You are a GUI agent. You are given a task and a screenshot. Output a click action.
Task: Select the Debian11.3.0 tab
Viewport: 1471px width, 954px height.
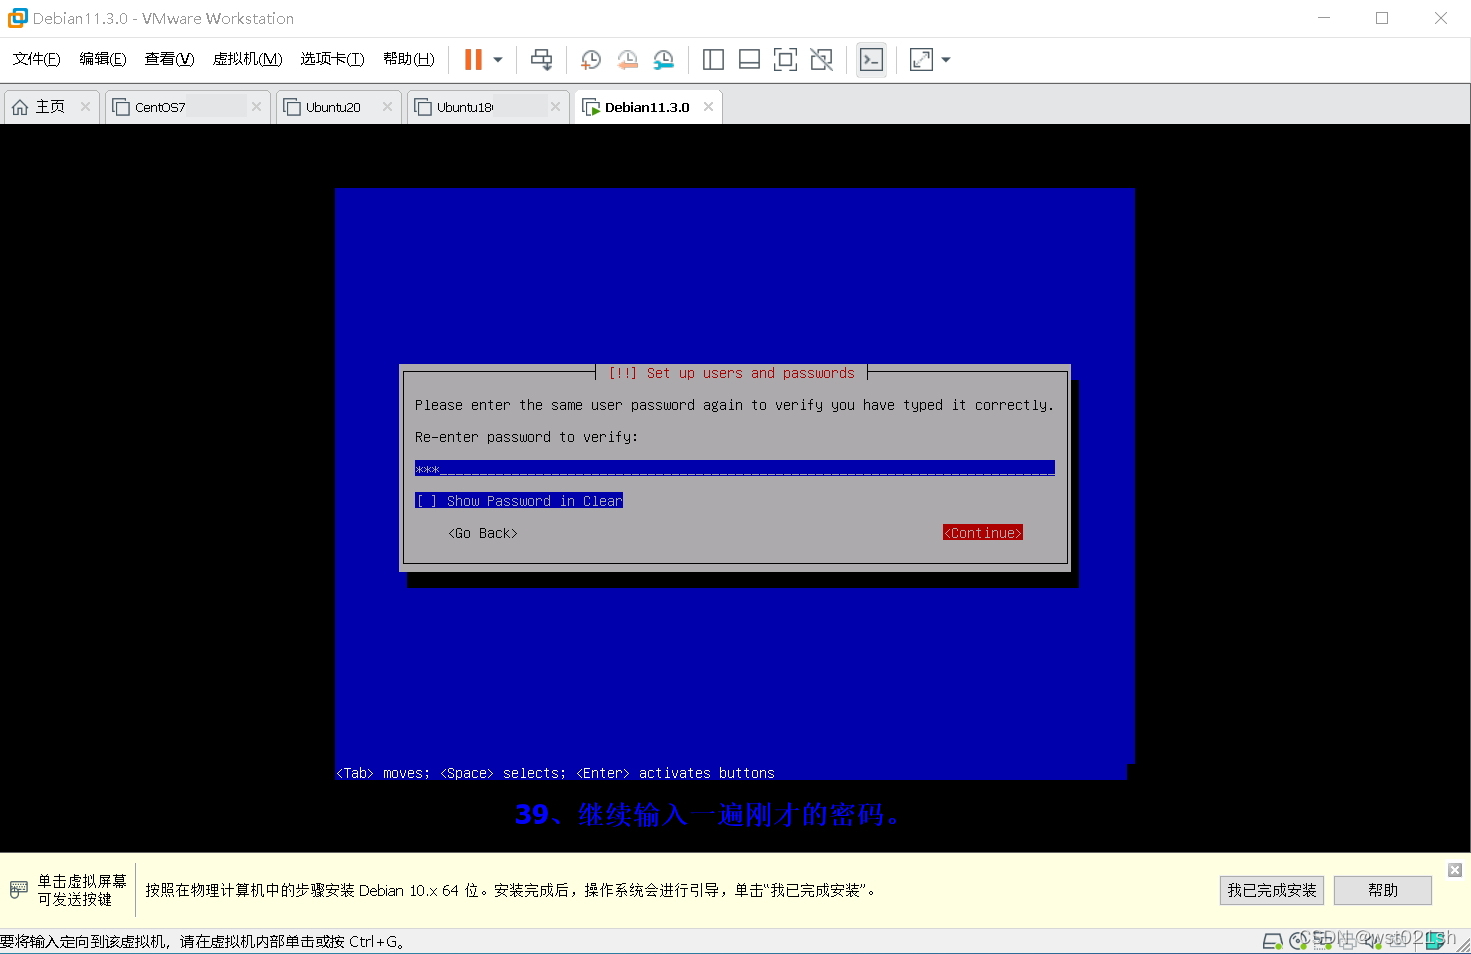click(647, 107)
